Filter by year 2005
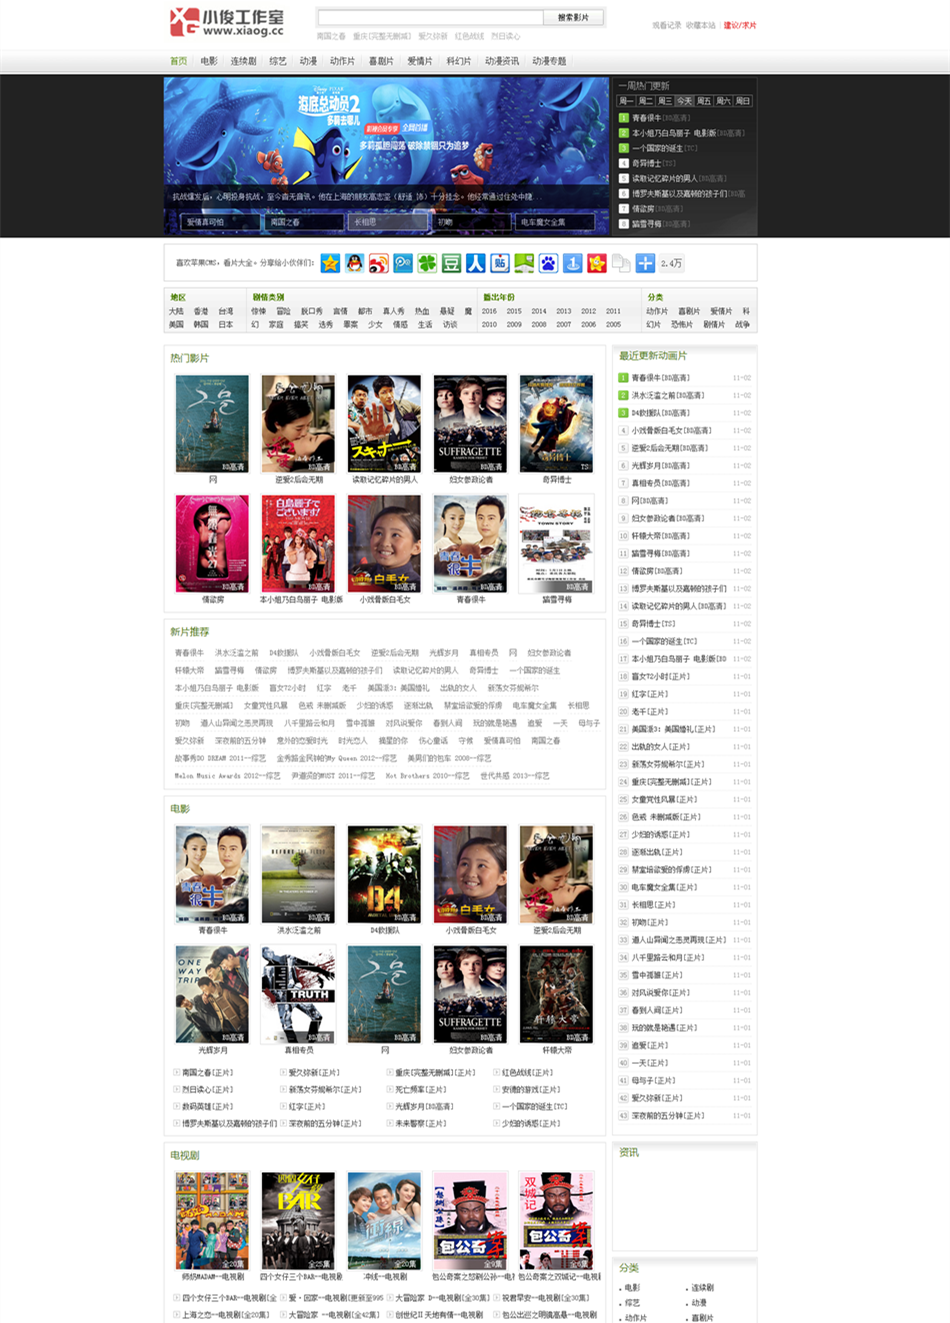The height and width of the screenshot is (1323, 950). click(613, 324)
